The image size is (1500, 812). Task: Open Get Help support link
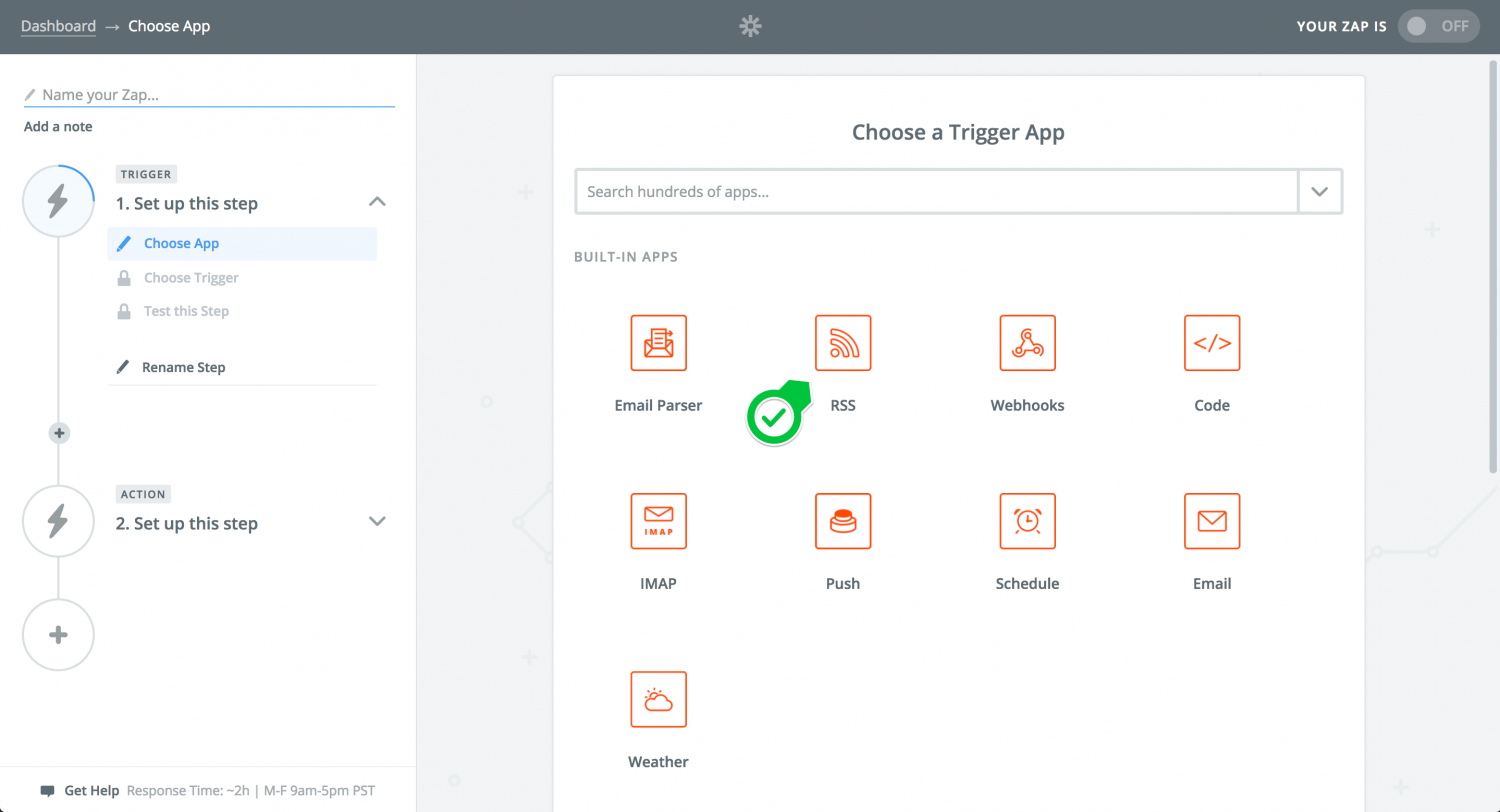[x=92, y=791]
